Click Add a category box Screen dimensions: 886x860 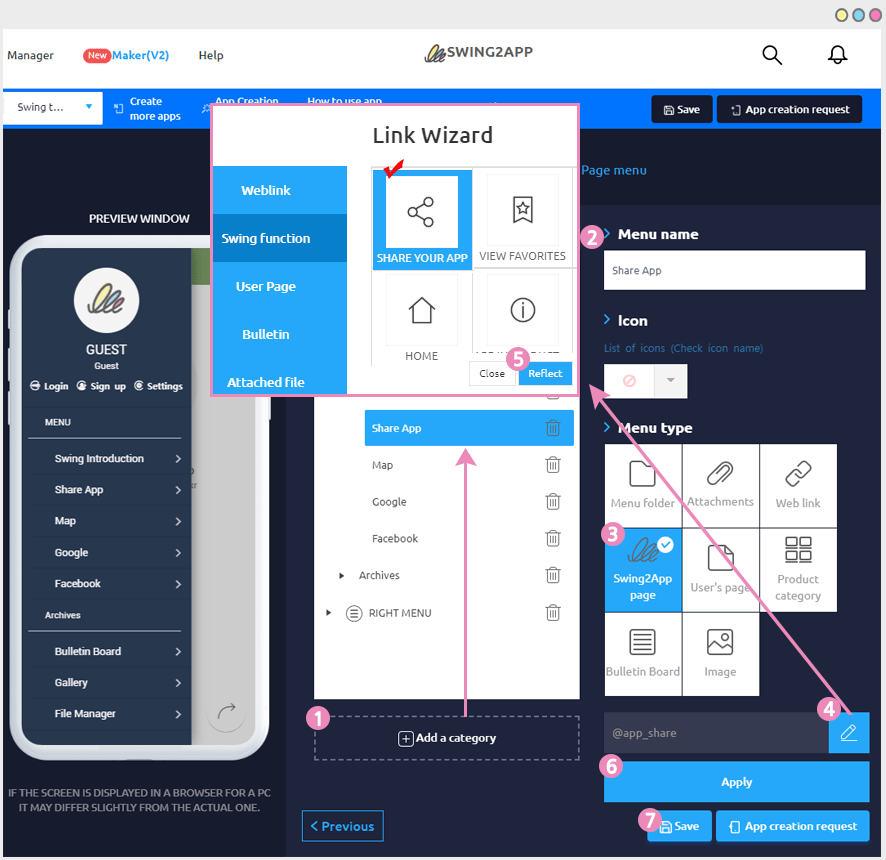pyautogui.click(x=446, y=738)
